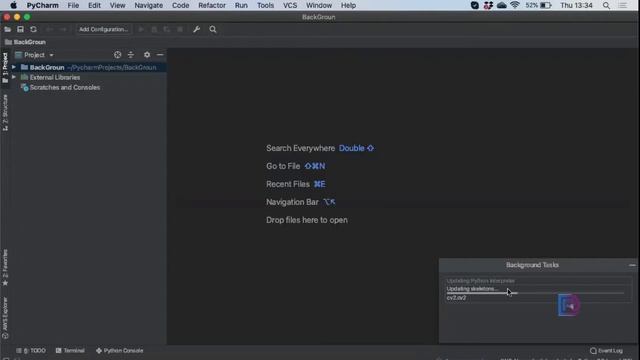Open the Terminal tool window

70,351
